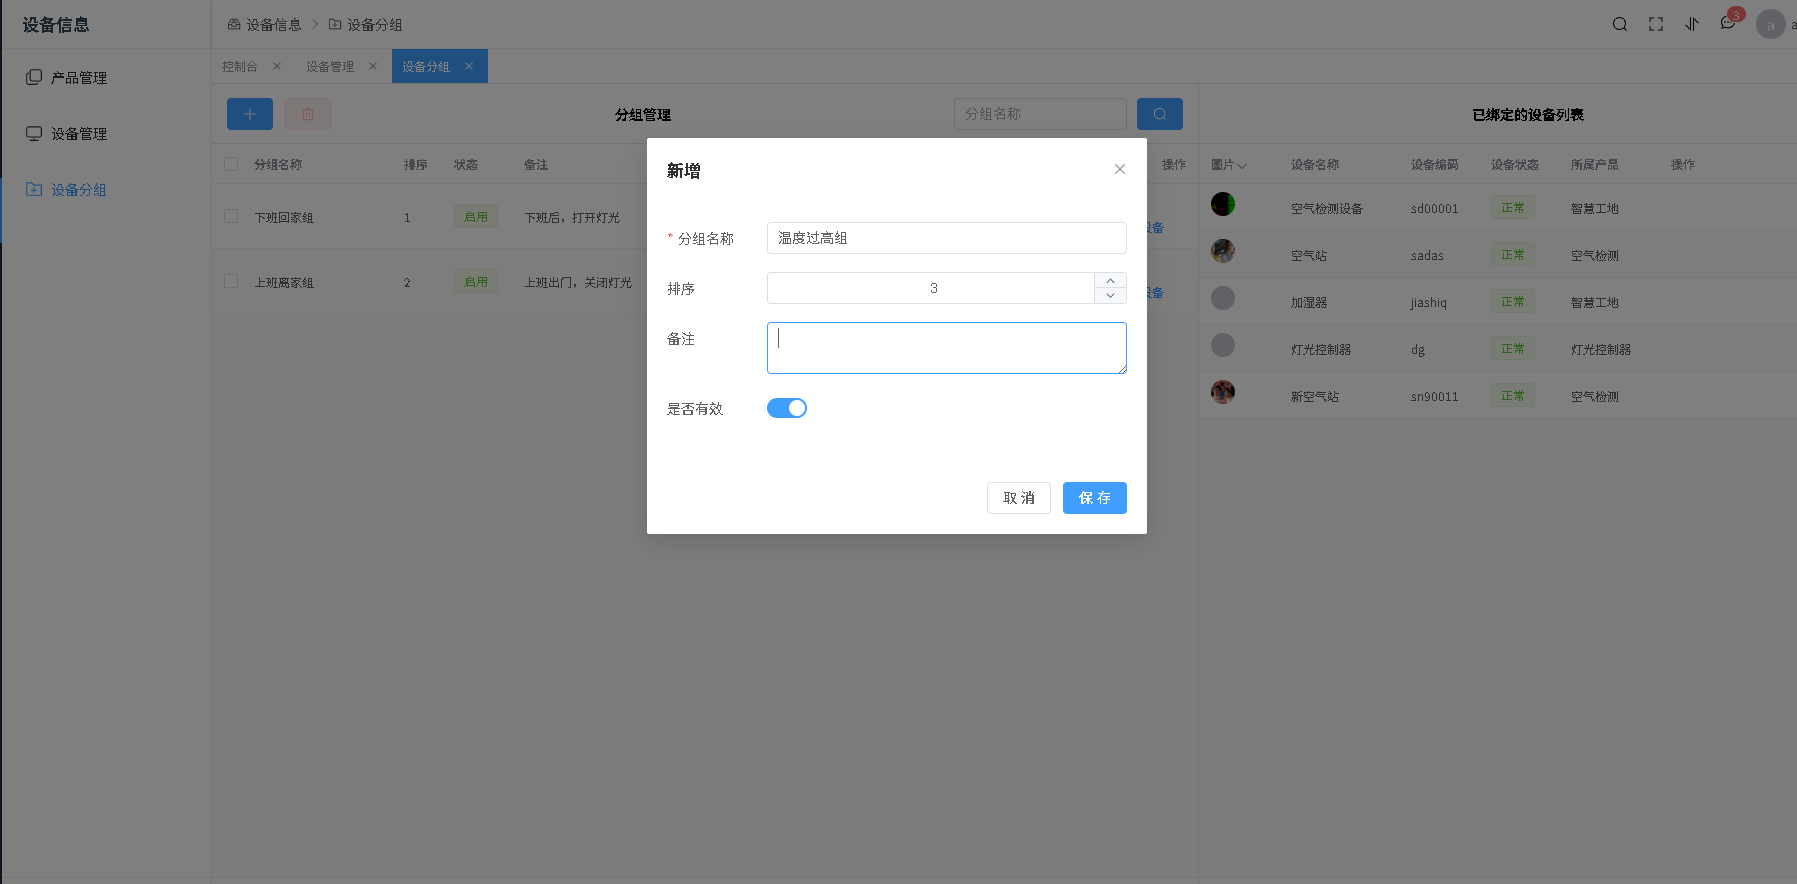Screen dimensions: 1797x884
Task: Click the blue group search button
Action: pyautogui.click(x=1160, y=114)
